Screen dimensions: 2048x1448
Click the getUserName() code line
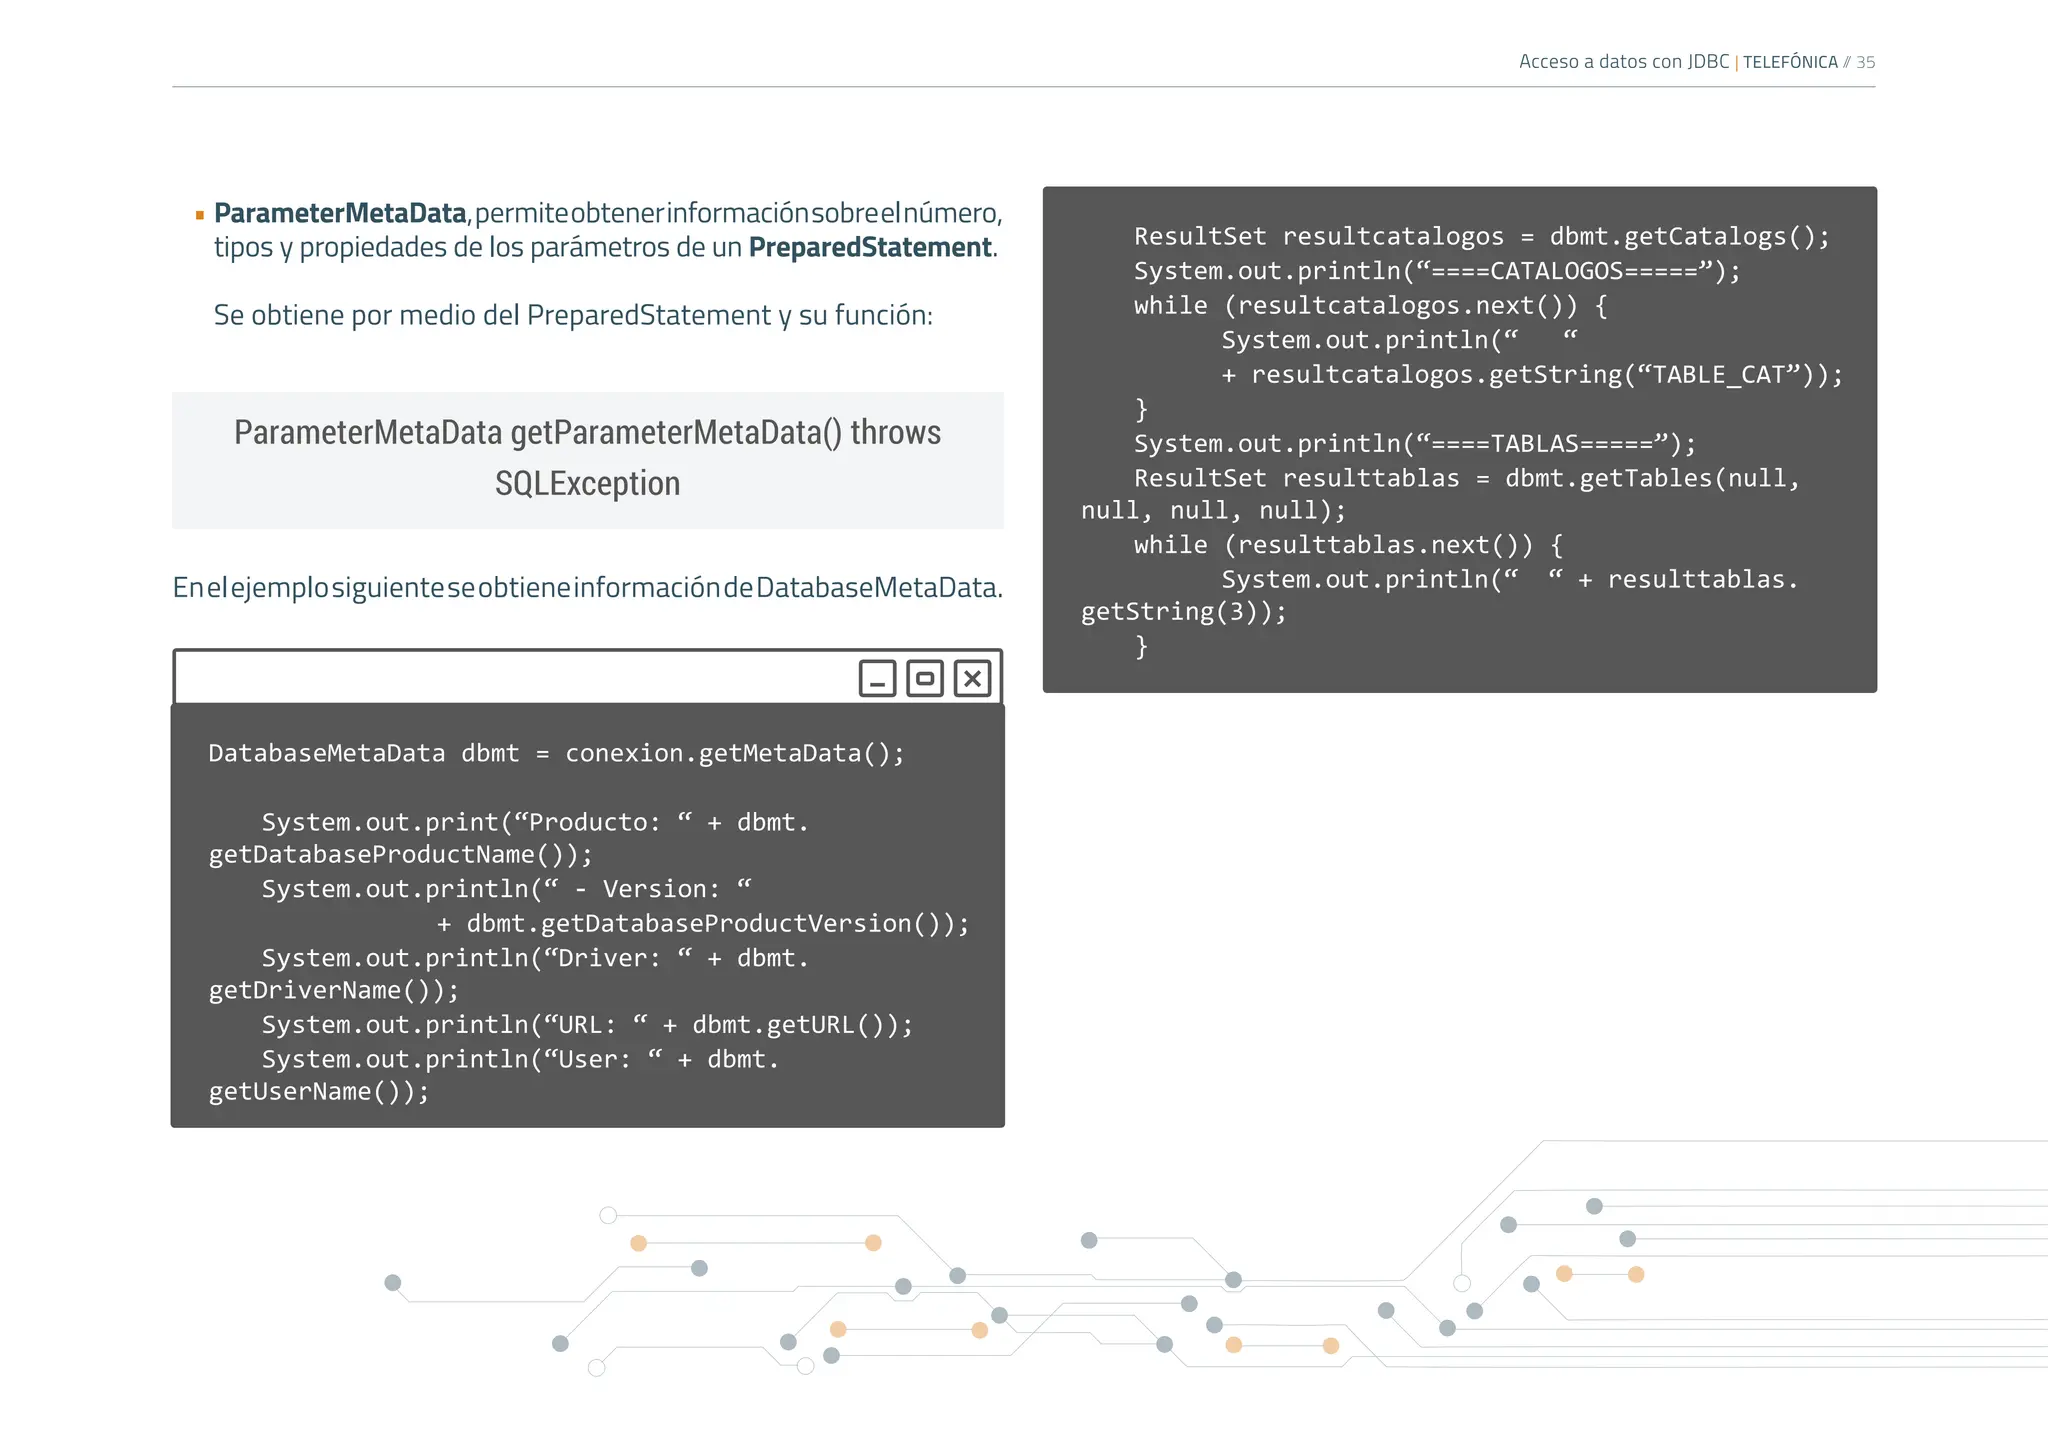[x=319, y=1091]
